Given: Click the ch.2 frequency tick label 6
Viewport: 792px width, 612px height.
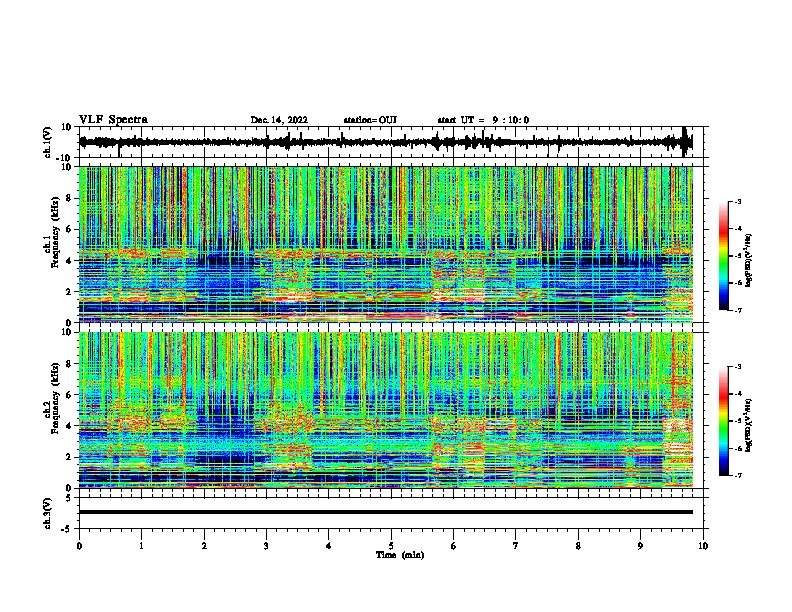Looking at the screenshot, I should (x=70, y=395).
